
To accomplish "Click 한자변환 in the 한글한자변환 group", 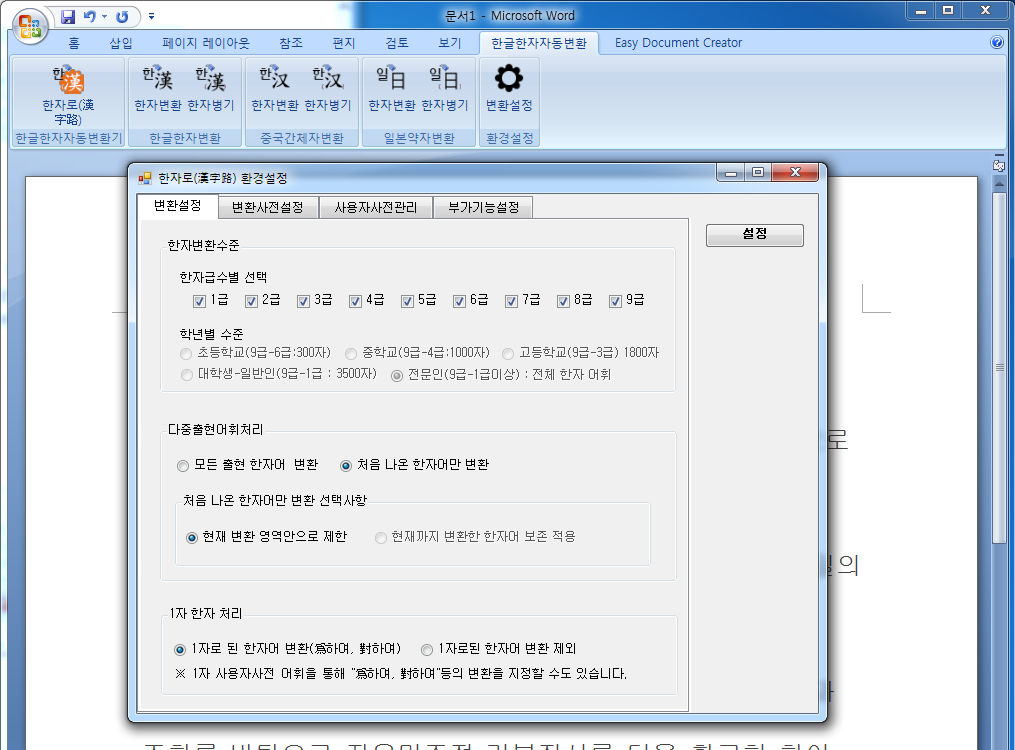I will pyautogui.click(x=157, y=90).
